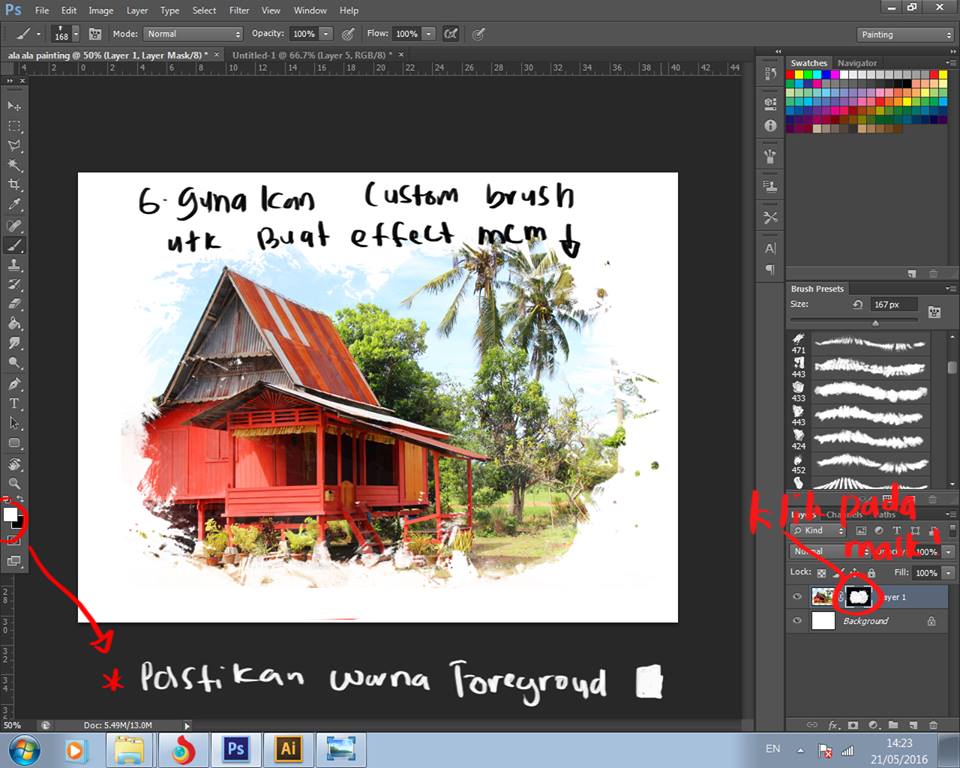Click the Delete layer trash icon
960x768 pixels.
click(932, 724)
